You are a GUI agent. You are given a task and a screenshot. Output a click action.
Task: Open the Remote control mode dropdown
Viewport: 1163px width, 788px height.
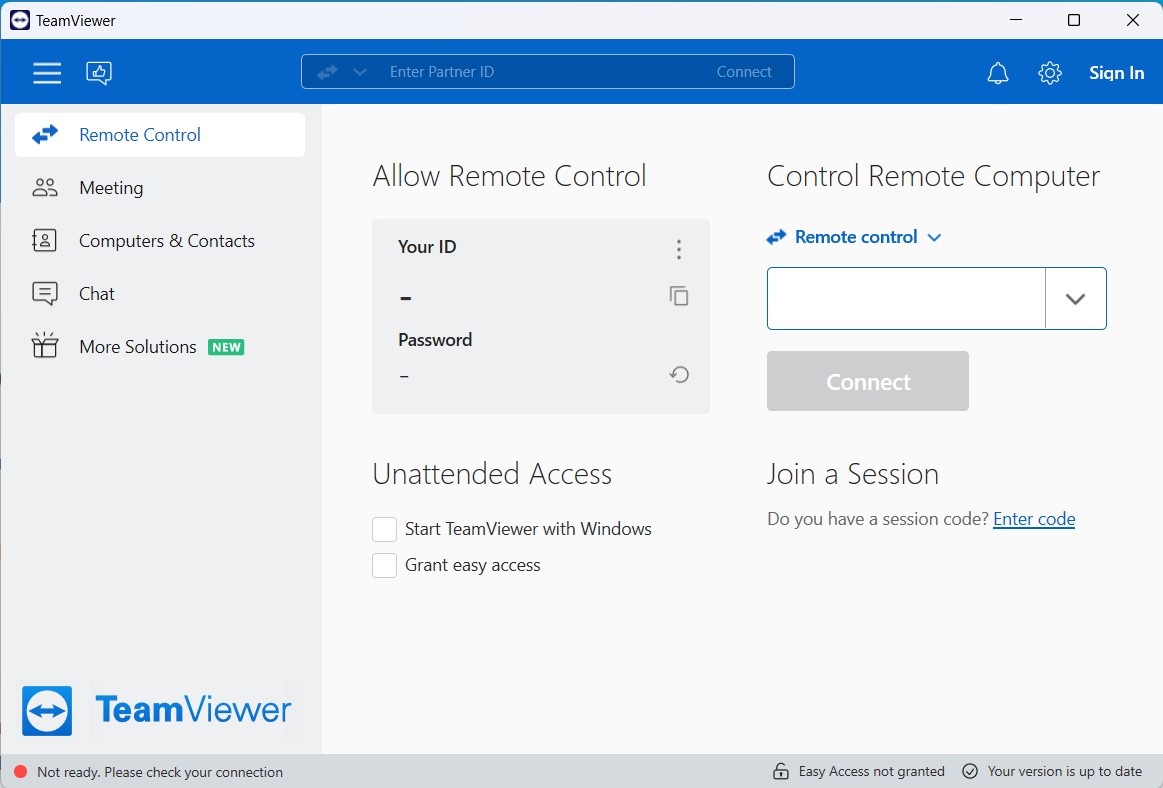click(854, 237)
